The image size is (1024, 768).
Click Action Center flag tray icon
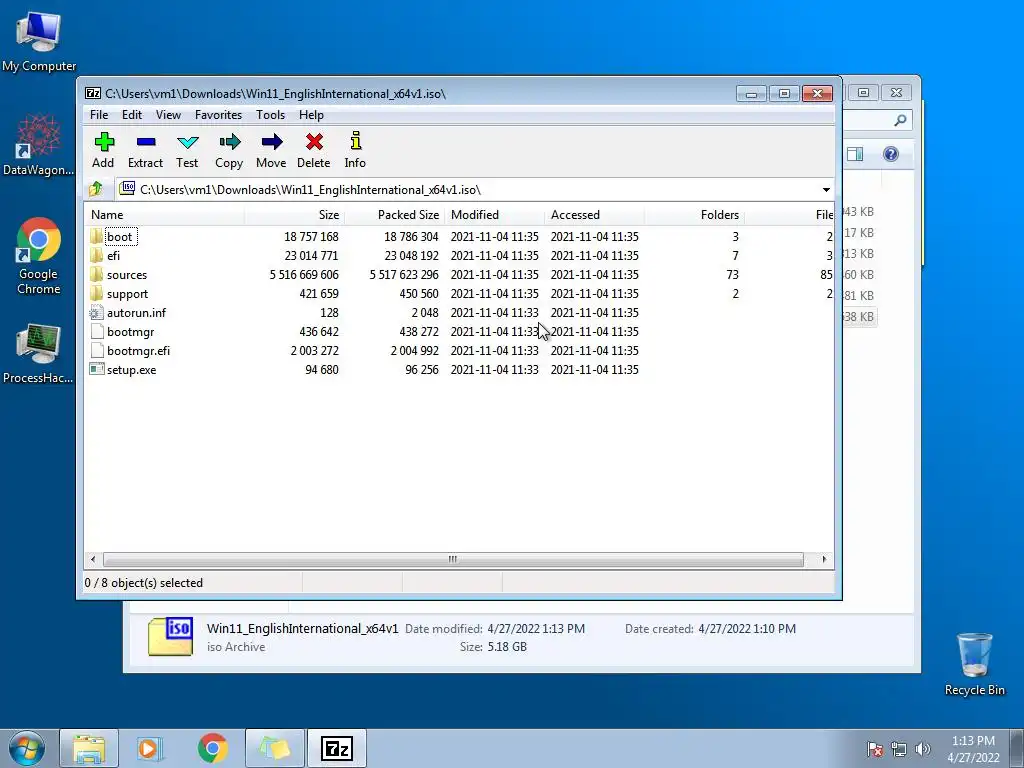(874, 749)
